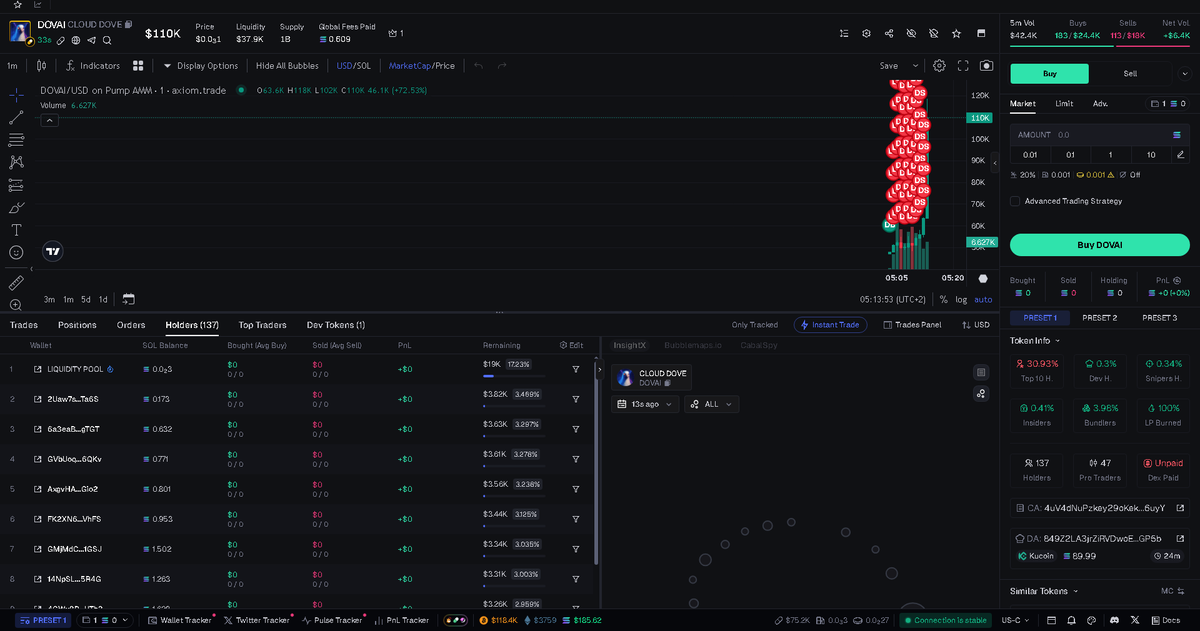Open the ALL filter dropdown
The height and width of the screenshot is (631, 1200).
[x=712, y=404]
